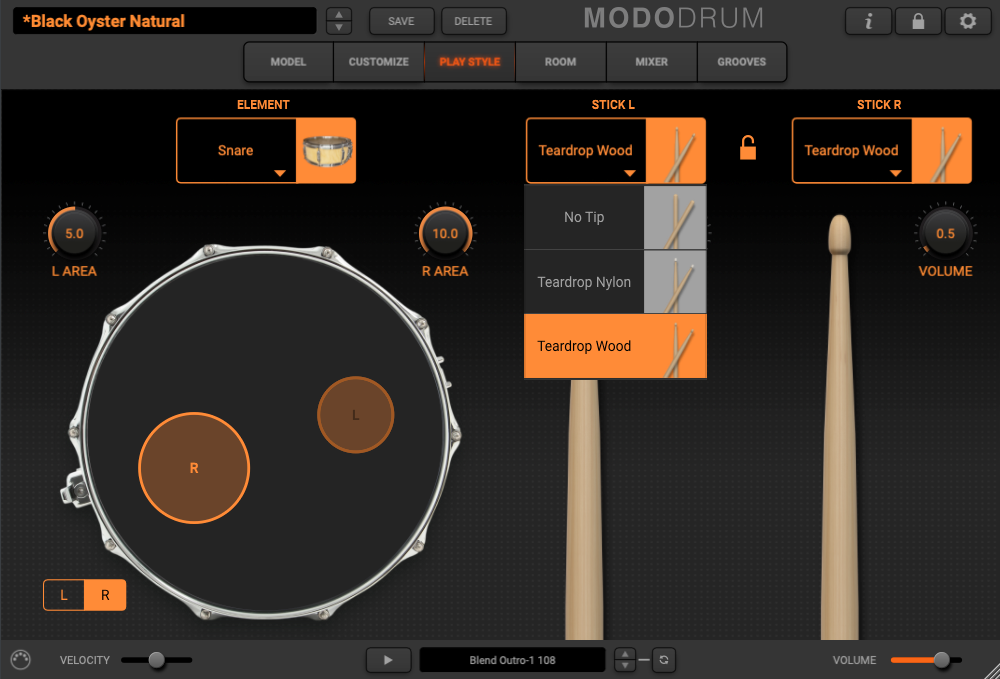This screenshot has height=679, width=1000.
Task: Choose Teardrop Wood from stick list
Action: coord(615,346)
